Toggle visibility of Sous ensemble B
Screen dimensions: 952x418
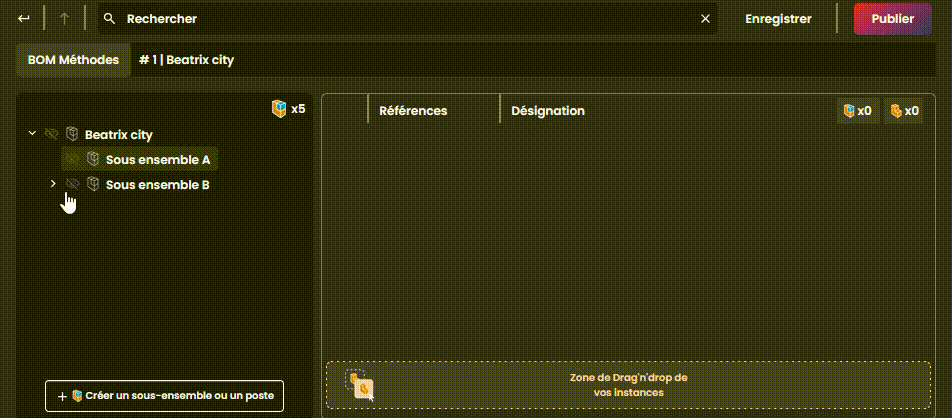[x=72, y=183]
